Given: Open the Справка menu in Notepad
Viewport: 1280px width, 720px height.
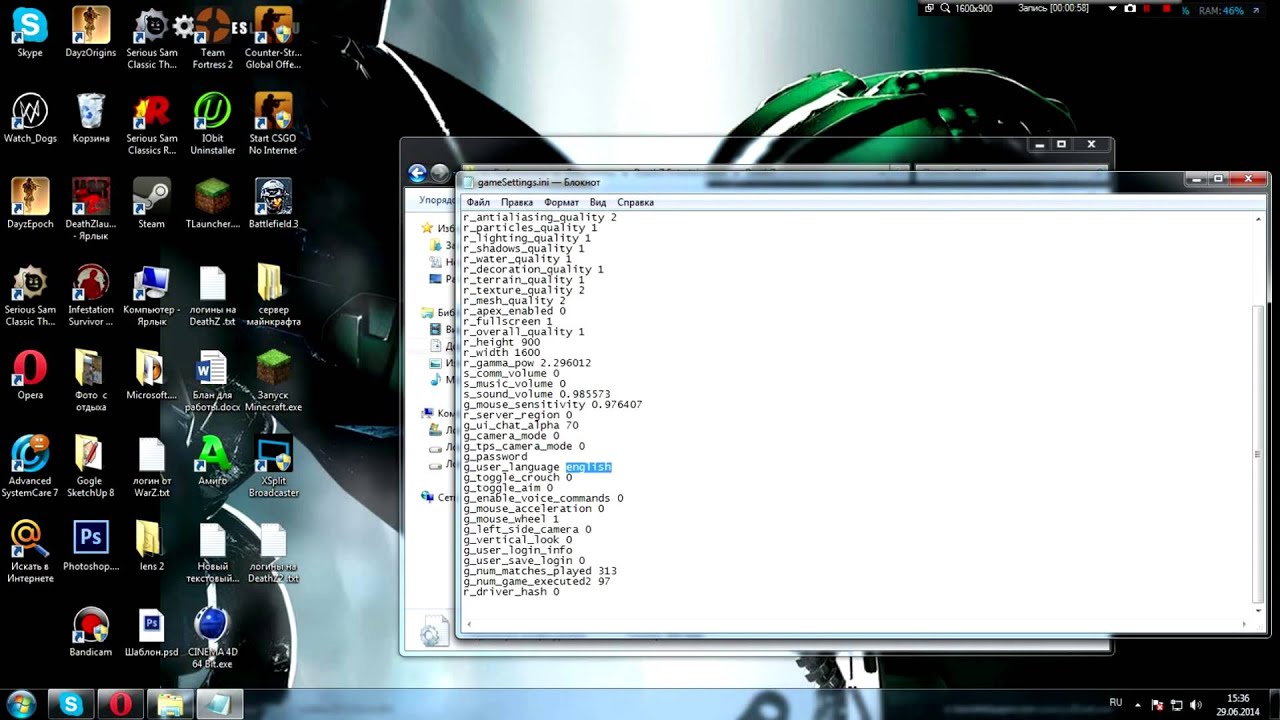Looking at the screenshot, I should coord(635,202).
